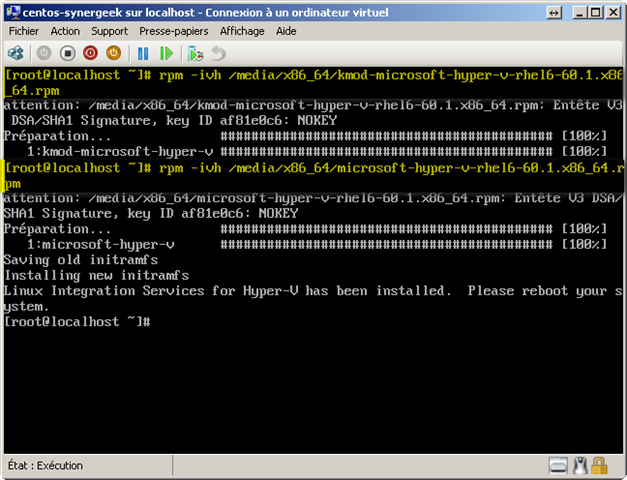
Task: Maximize the virtual machine connection window
Action: tap(595, 13)
